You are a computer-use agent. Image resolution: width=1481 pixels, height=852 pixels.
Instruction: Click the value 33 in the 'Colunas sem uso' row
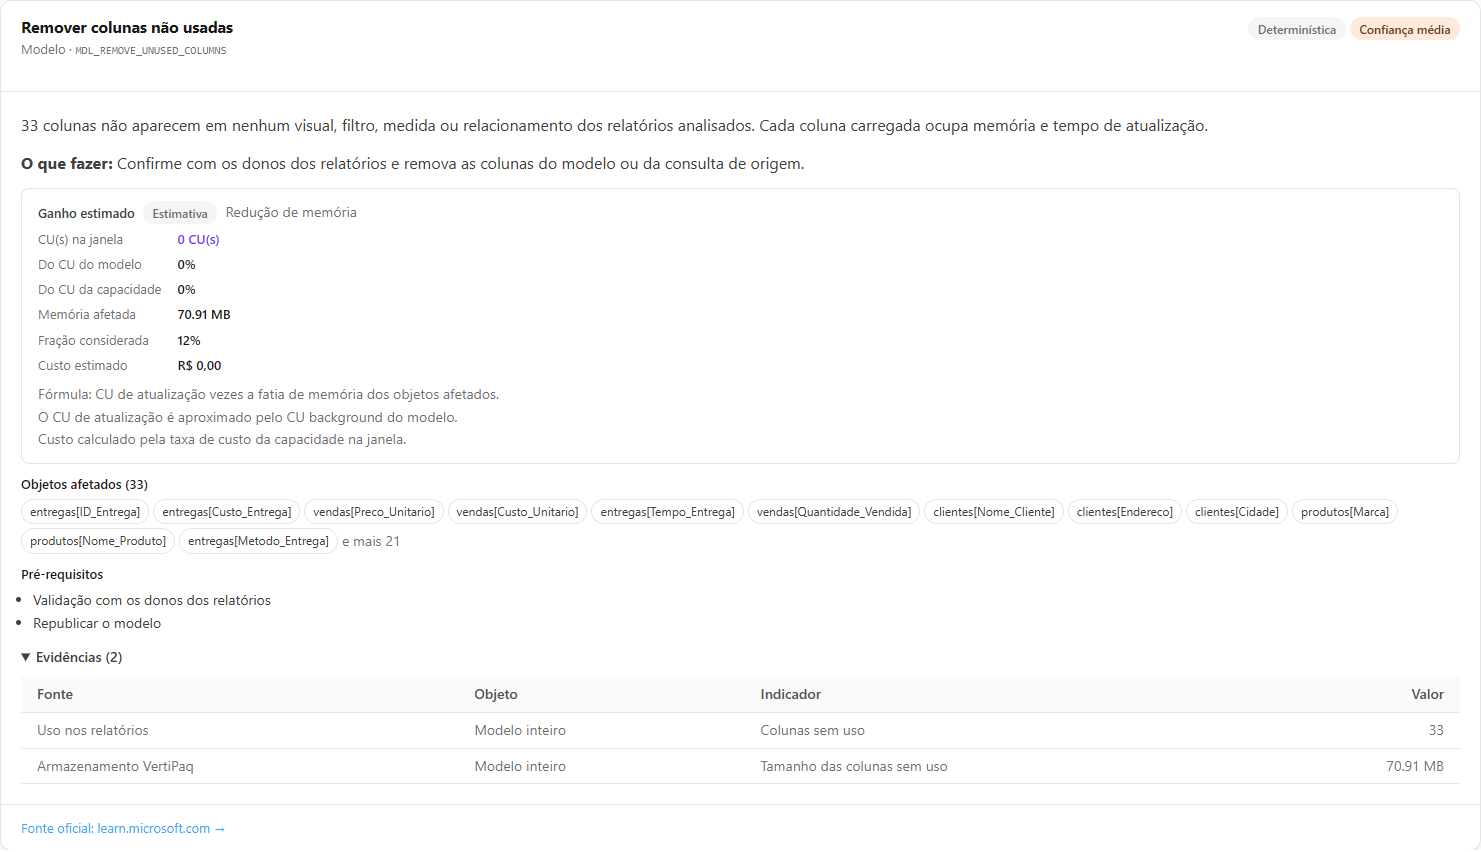pos(1436,731)
